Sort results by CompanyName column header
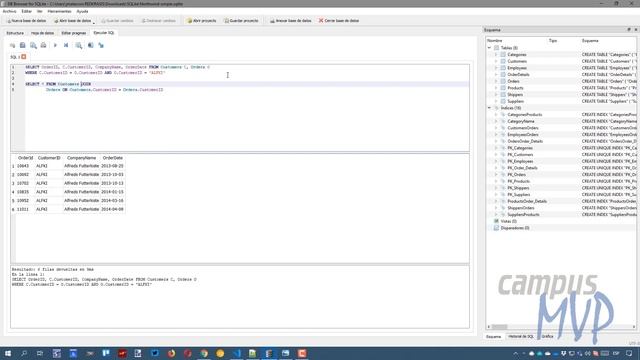 click(82, 158)
